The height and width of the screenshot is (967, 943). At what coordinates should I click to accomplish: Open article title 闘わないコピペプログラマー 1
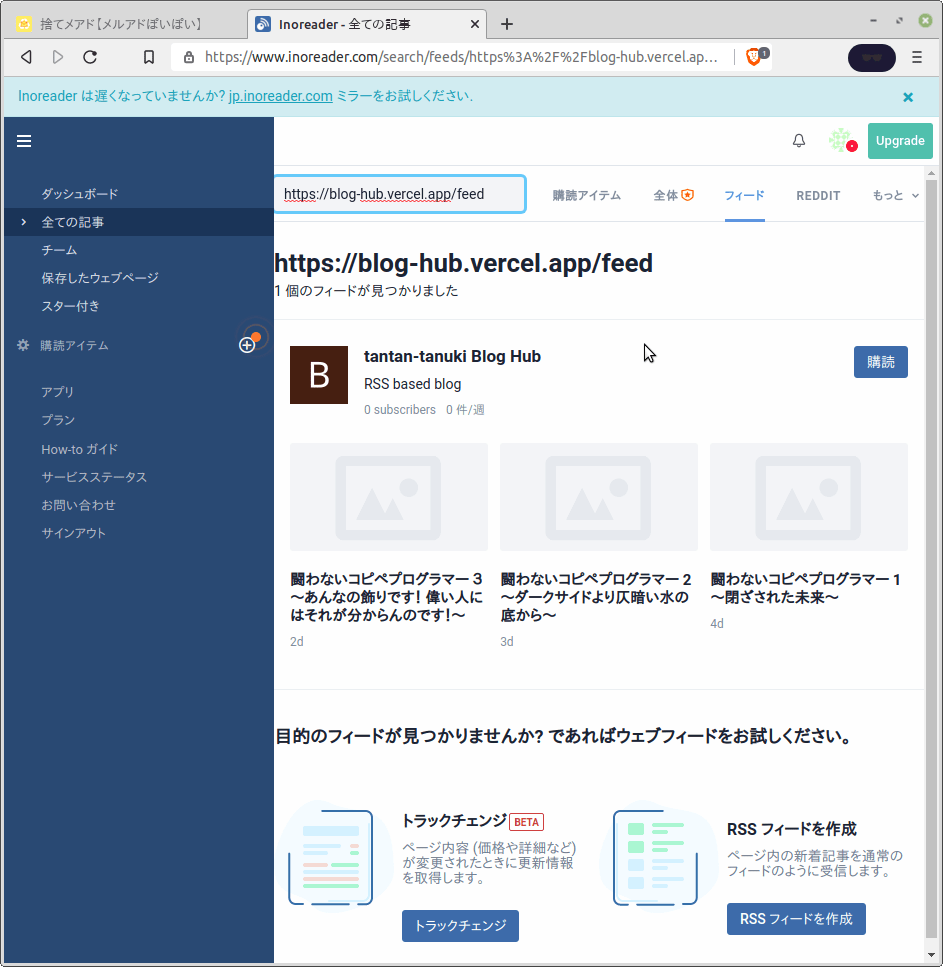click(805, 588)
